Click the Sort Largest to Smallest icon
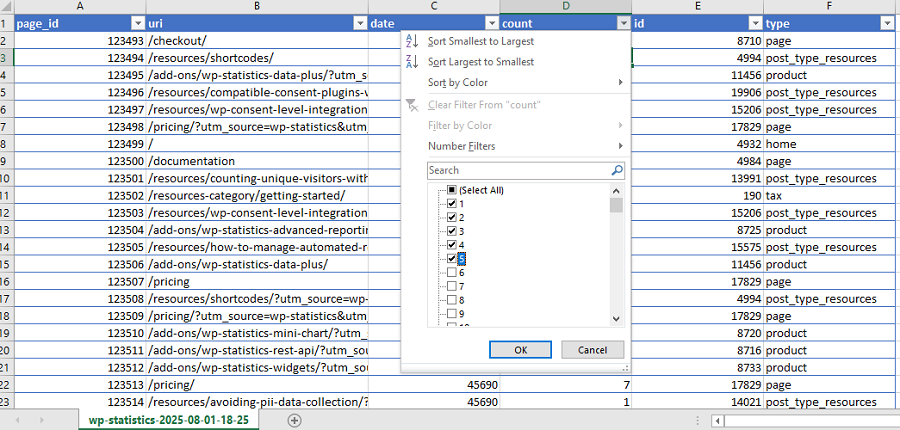Viewport: 900px width, 430px height. point(412,62)
